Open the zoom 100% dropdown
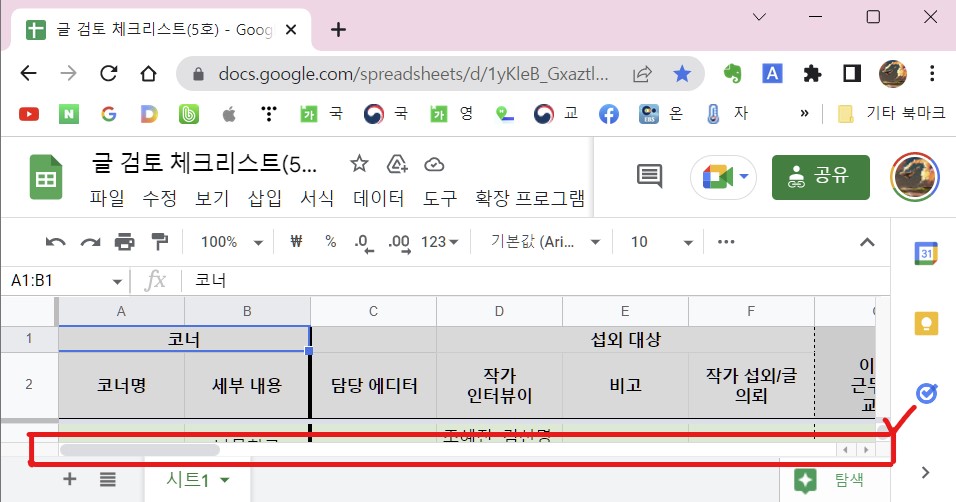Screen dimensions: 956x502 tap(232, 242)
